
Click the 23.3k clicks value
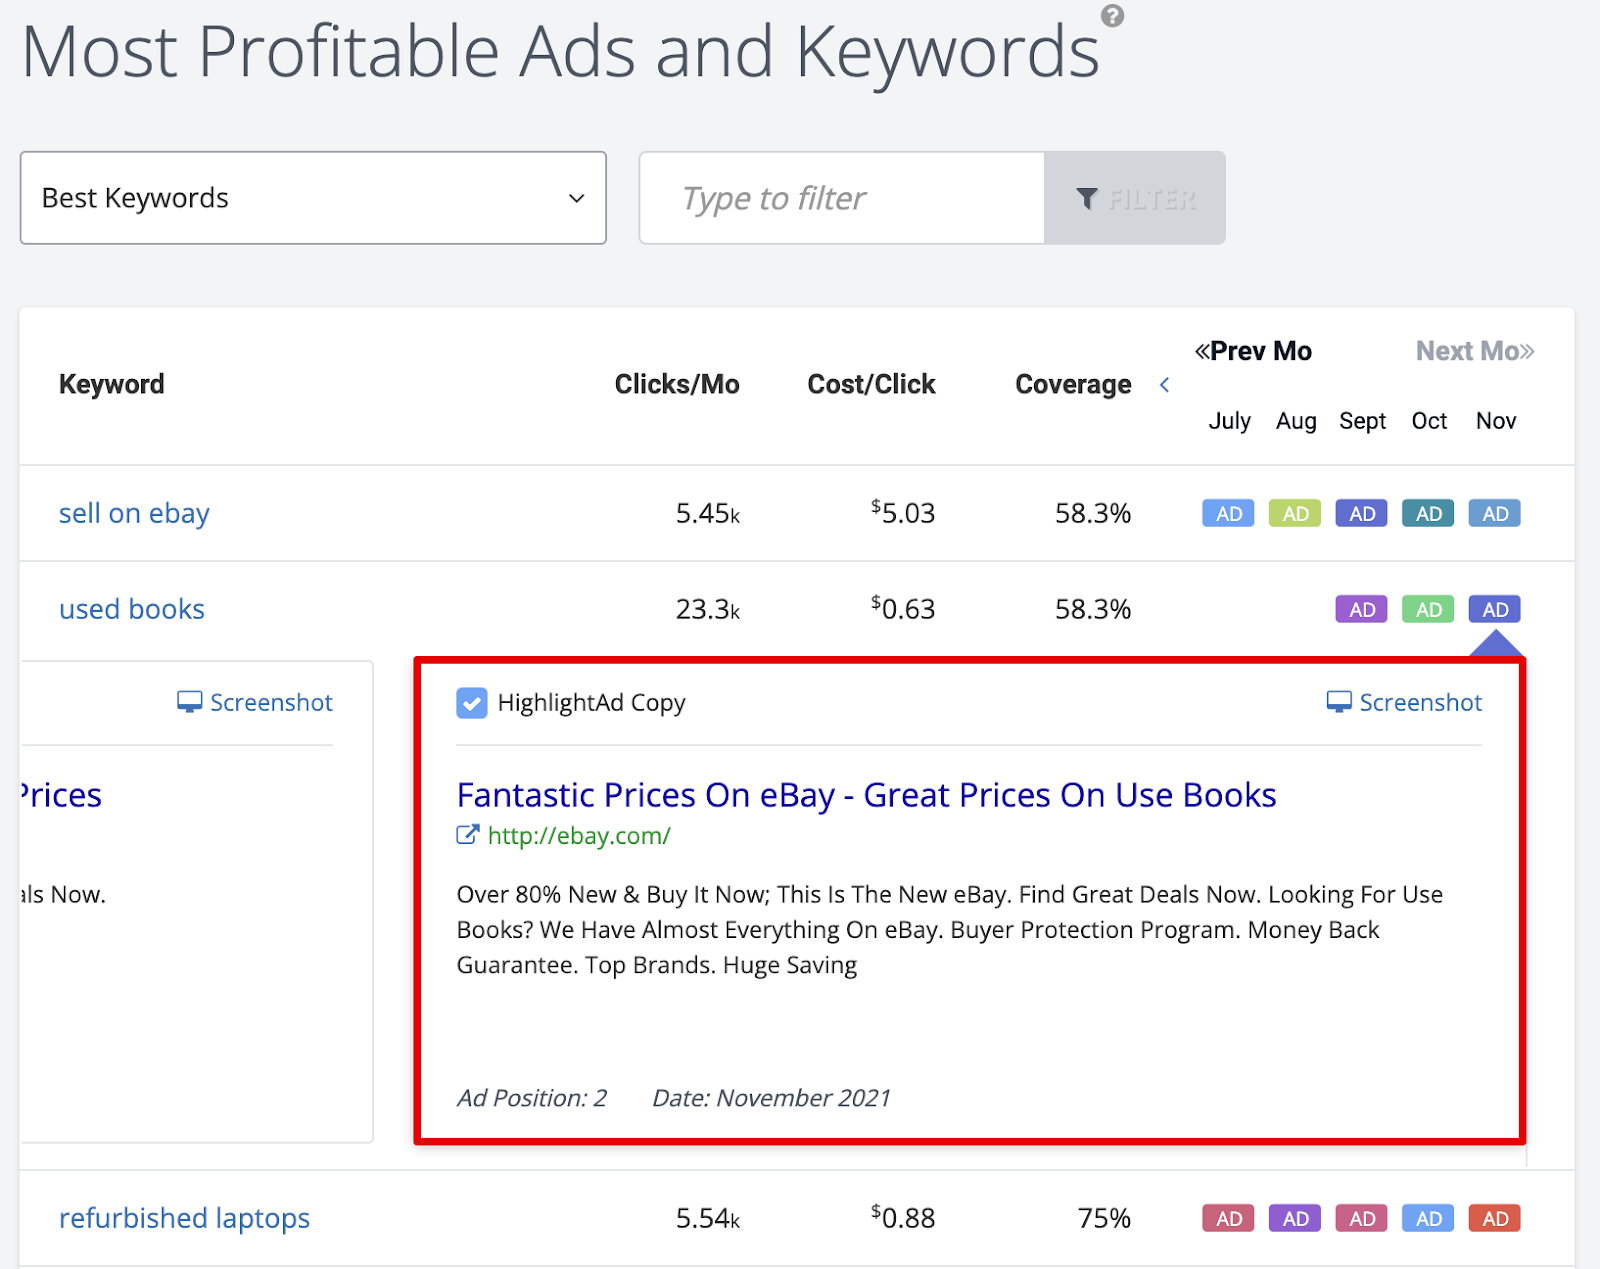click(x=708, y=610)
